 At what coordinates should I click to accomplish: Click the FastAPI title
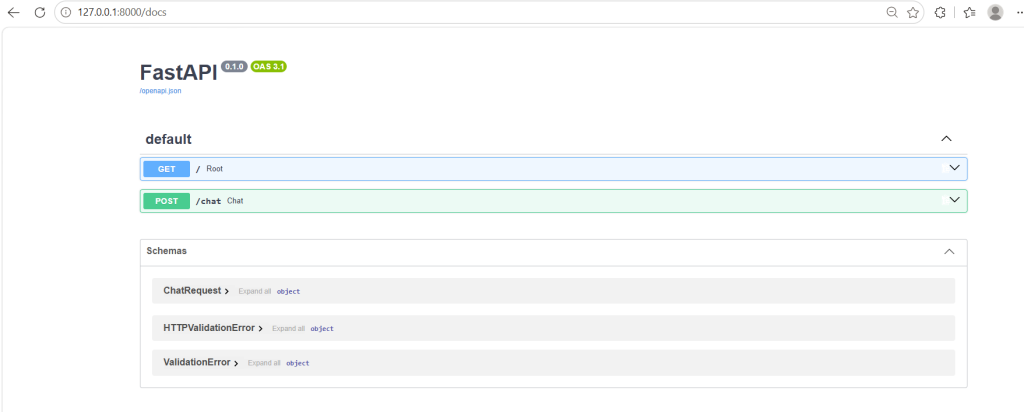click(x=178, y=72)
